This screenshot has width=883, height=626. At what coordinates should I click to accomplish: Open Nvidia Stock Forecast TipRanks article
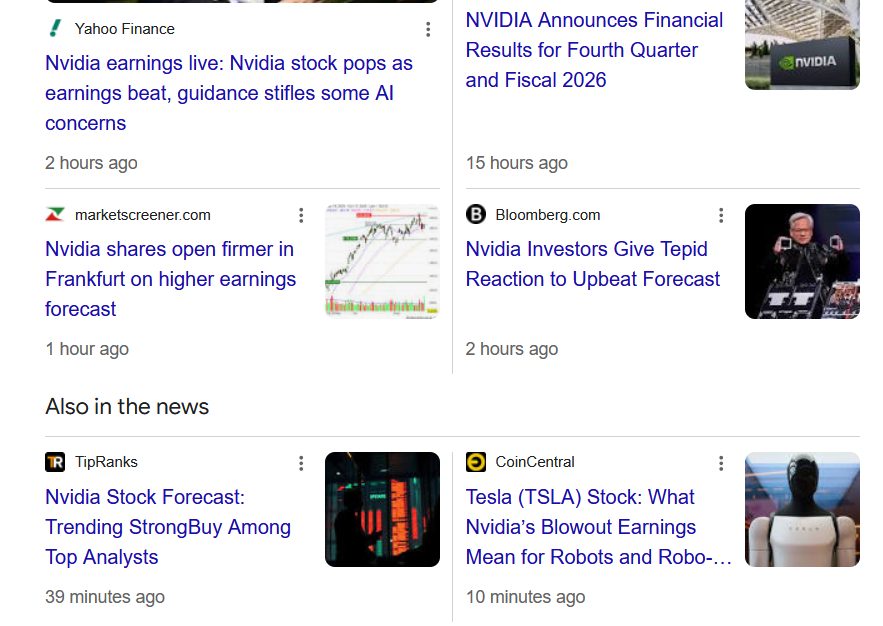168,527
